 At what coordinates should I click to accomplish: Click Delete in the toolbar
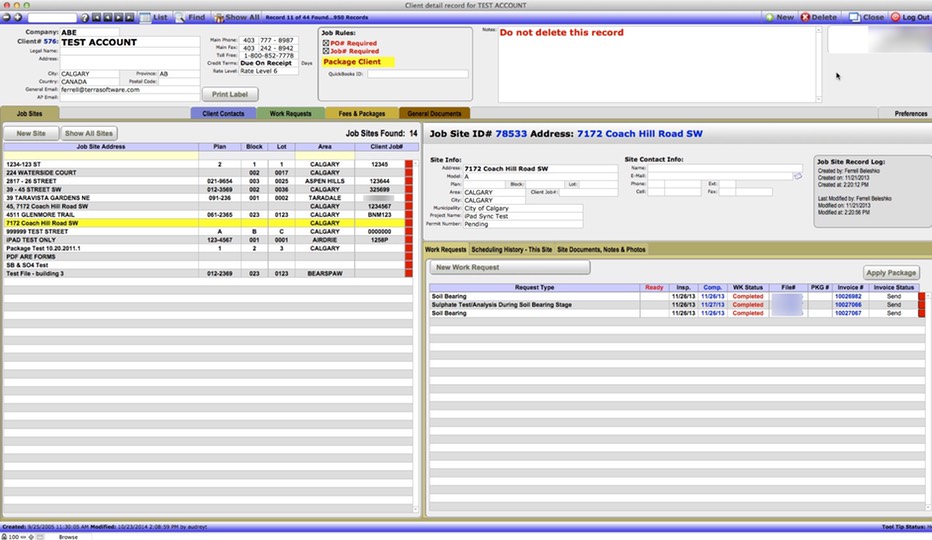pyautogui.click(x=819, y=17)
